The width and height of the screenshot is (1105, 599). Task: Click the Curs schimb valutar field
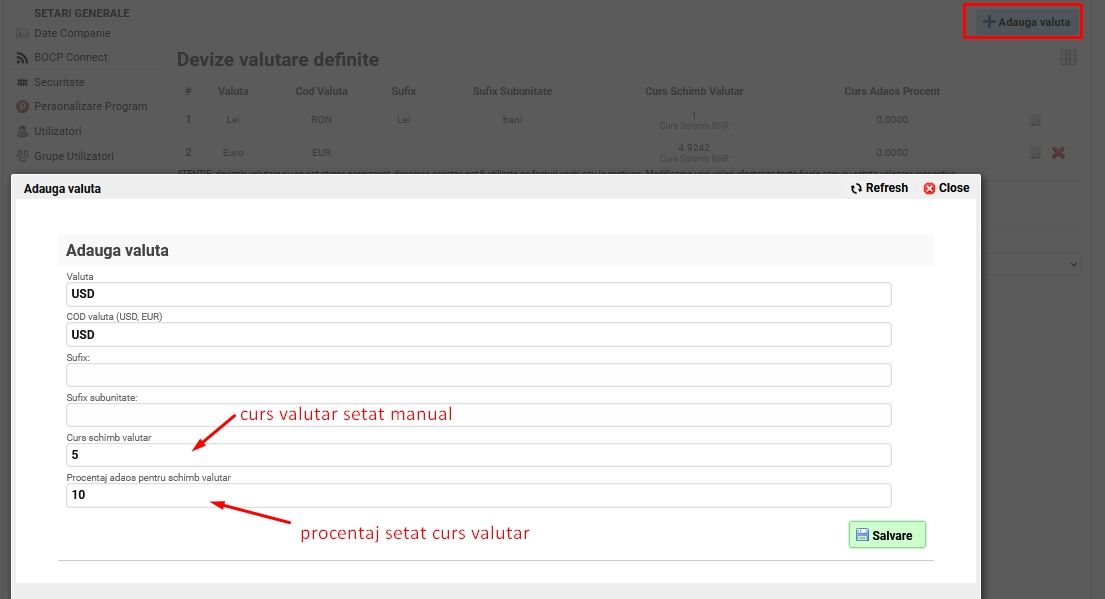(478, 455)
